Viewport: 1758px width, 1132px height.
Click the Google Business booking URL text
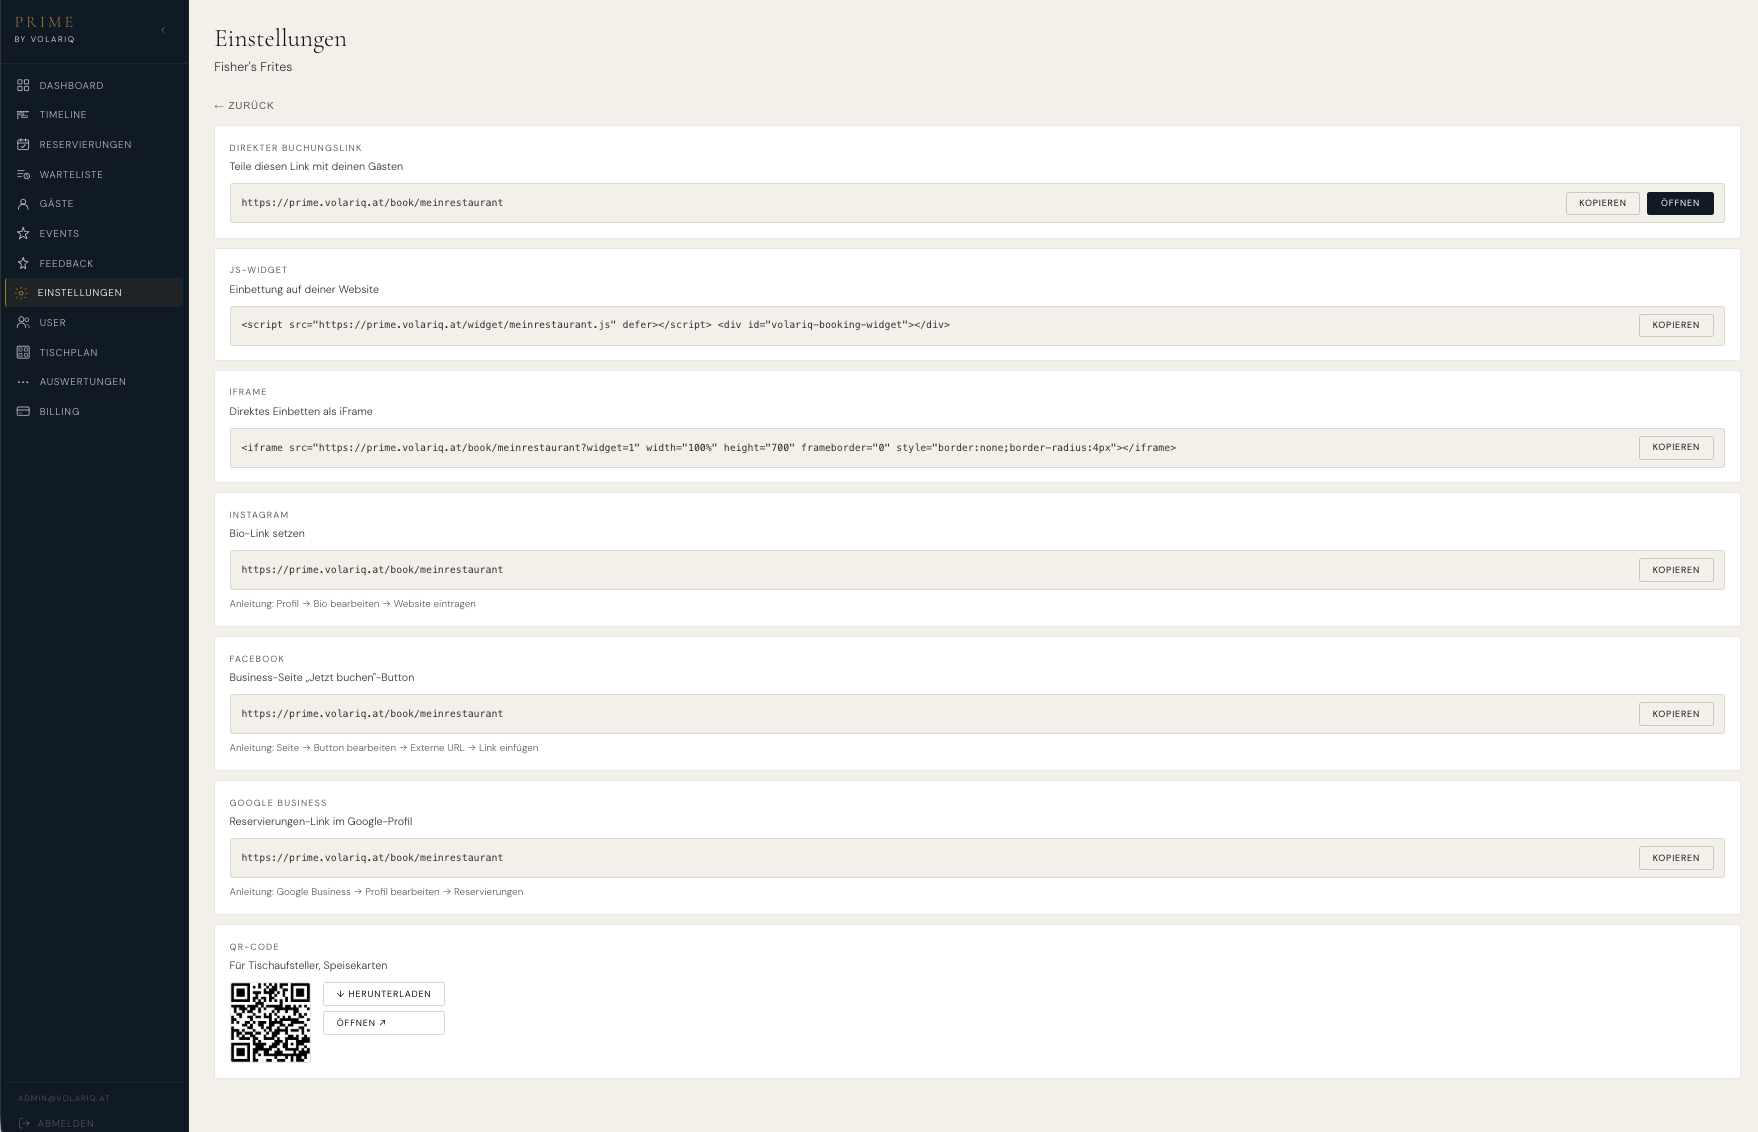372,858
